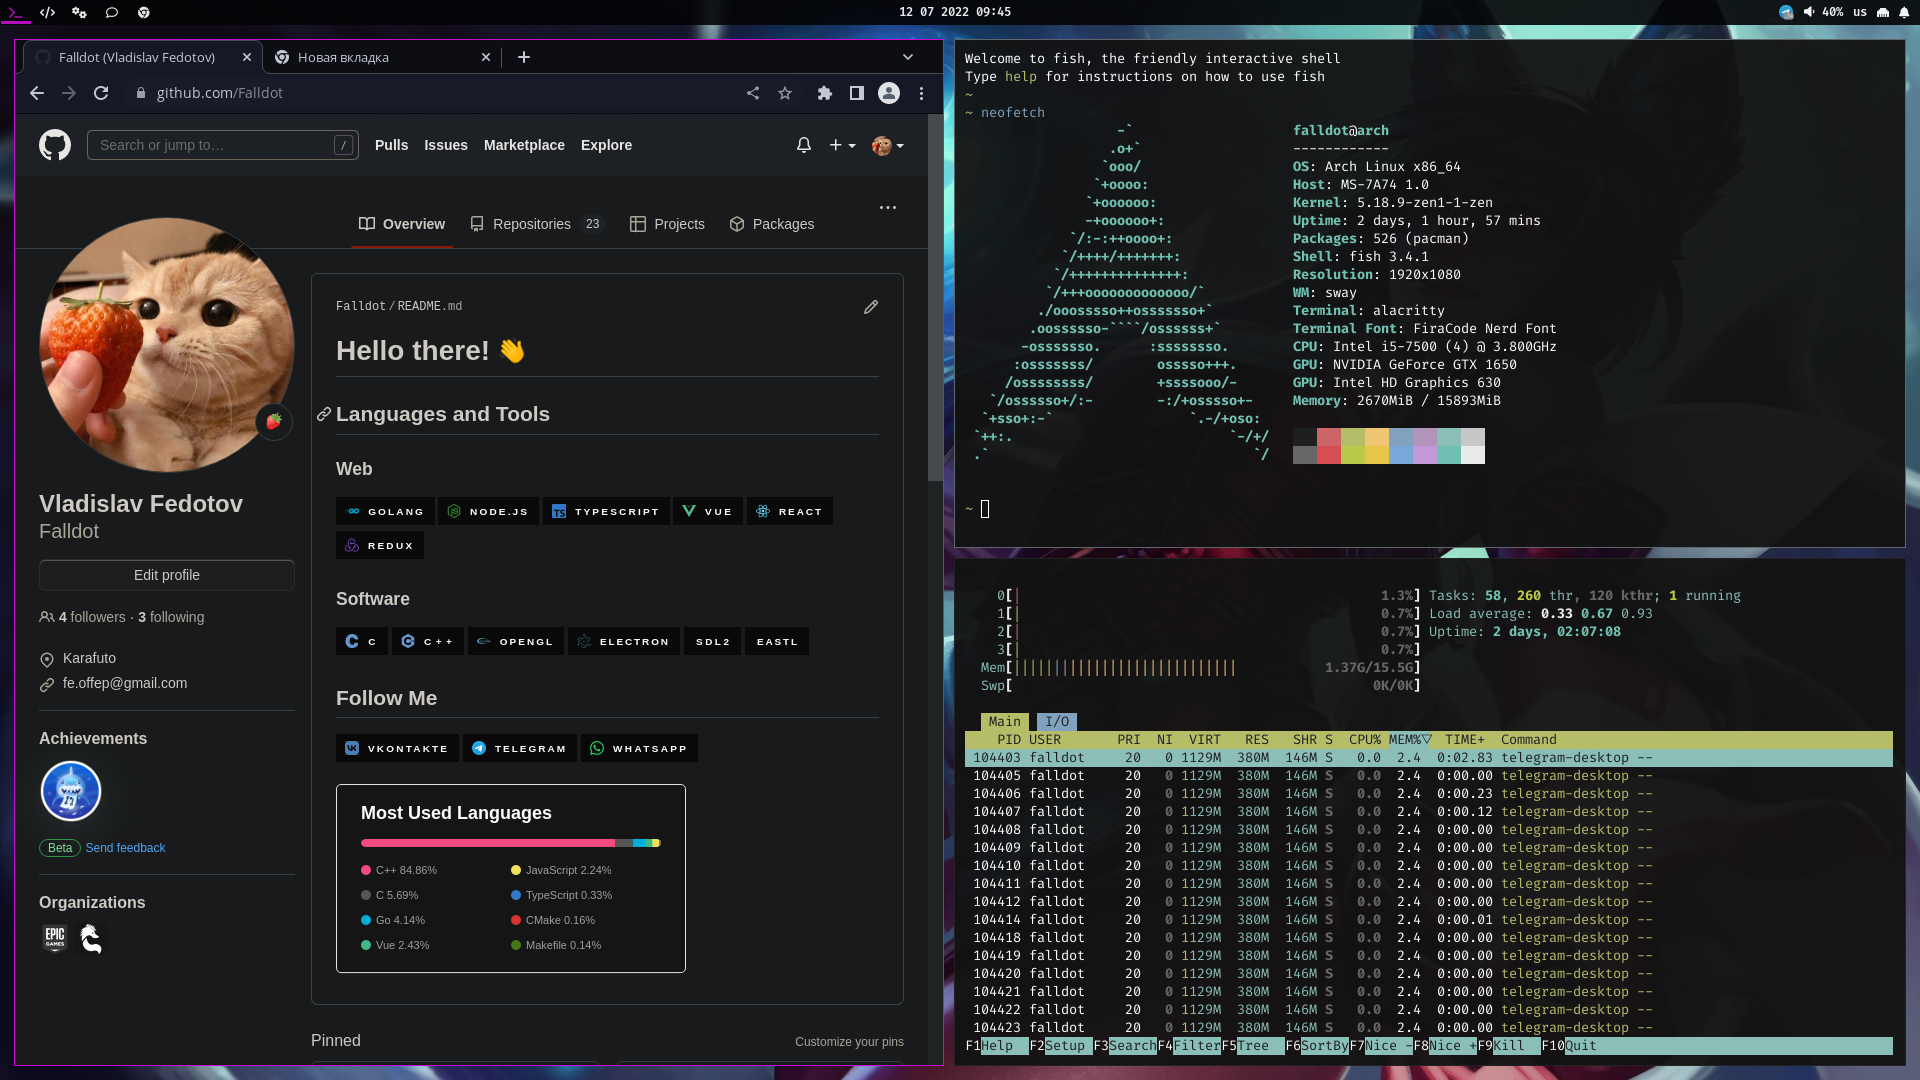Switch to the Новая вкладка tab
This screenshot has height=1080, width=1920.
pyautogui.click(x=382, y=57)
